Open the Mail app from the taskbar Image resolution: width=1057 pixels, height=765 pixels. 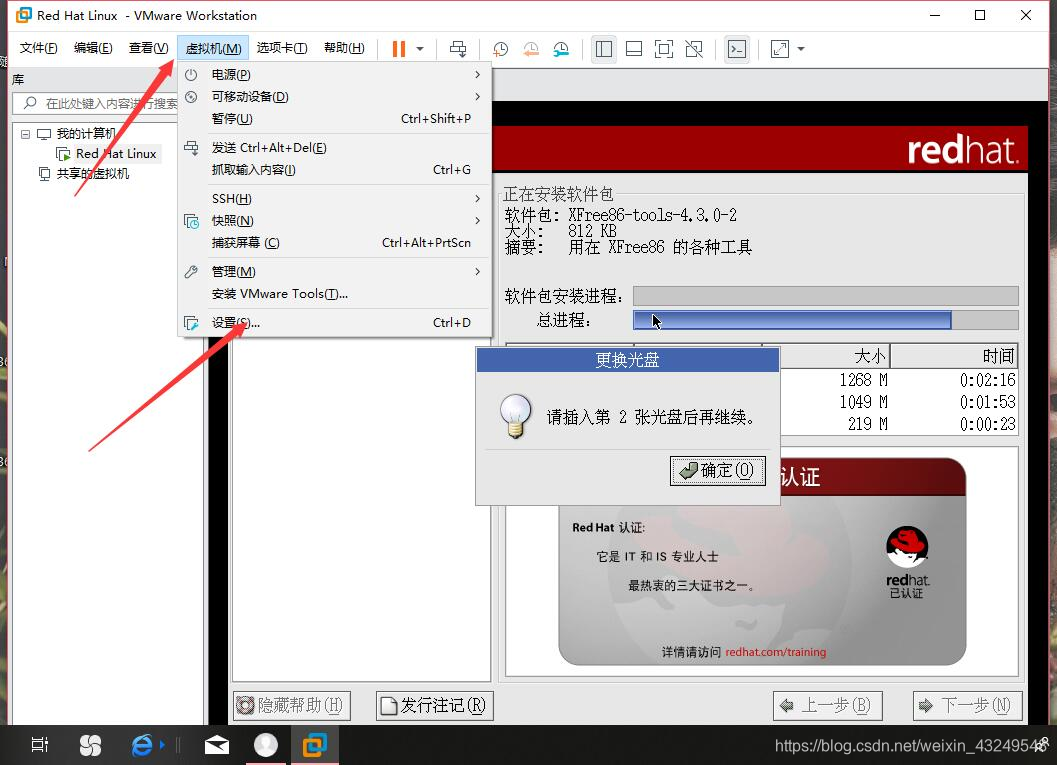[216, 745]
